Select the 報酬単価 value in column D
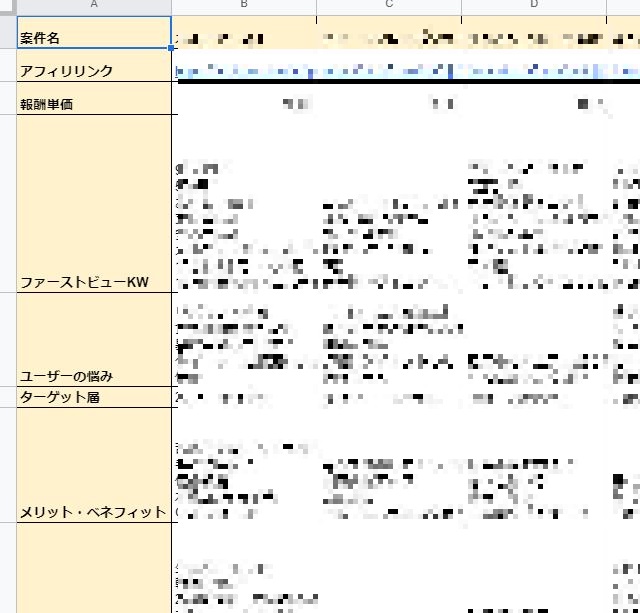 click(586, 103)
